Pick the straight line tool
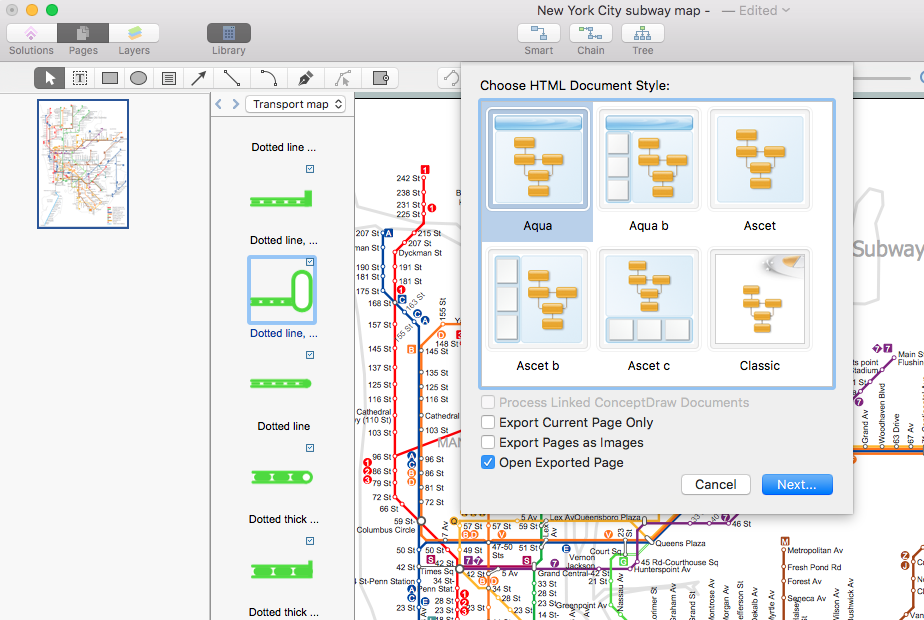The image size is (924, 620). 232,78
